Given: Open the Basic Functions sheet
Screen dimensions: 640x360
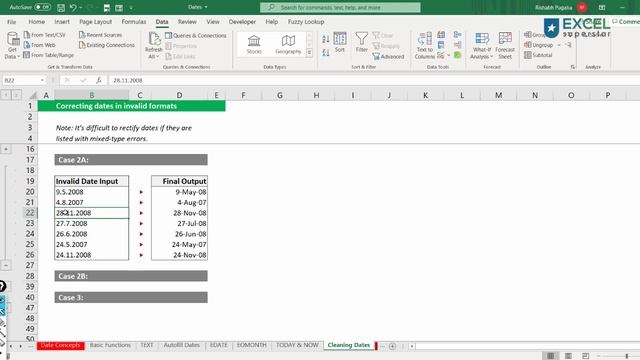Looking at the screenshot, I should tap(110, 345).
